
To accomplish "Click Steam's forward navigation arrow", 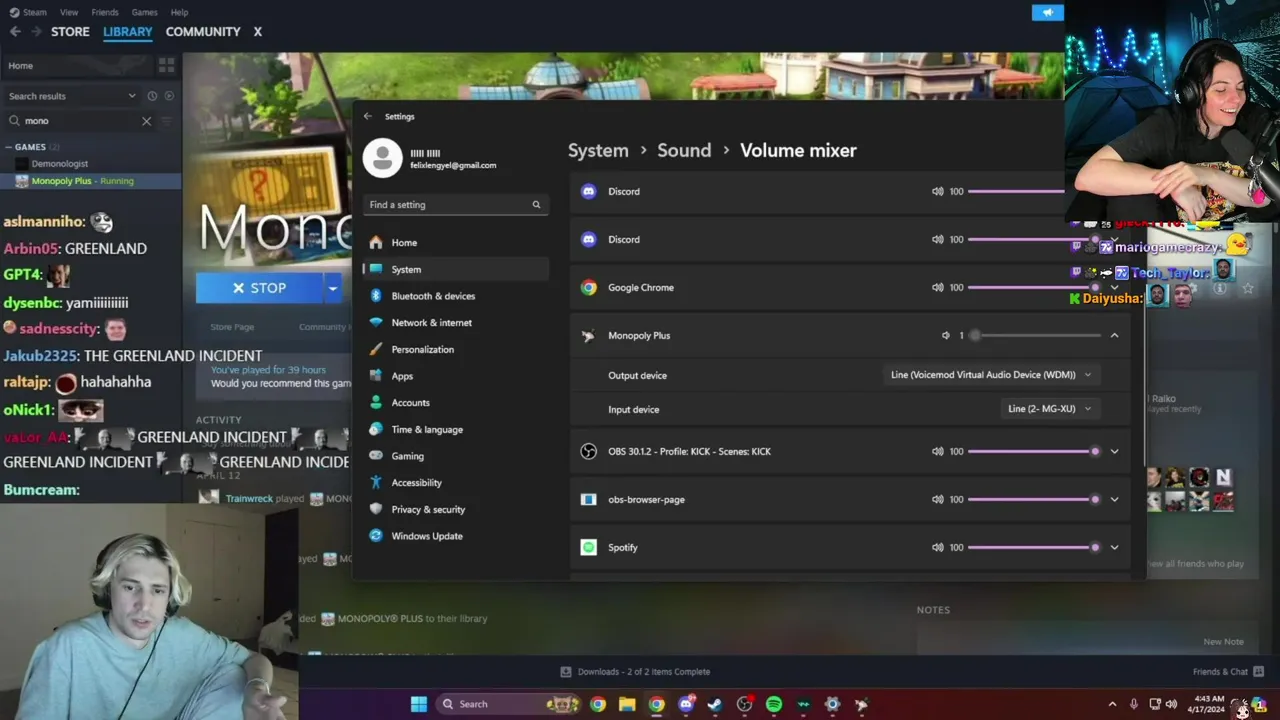I will pos(37,32).
